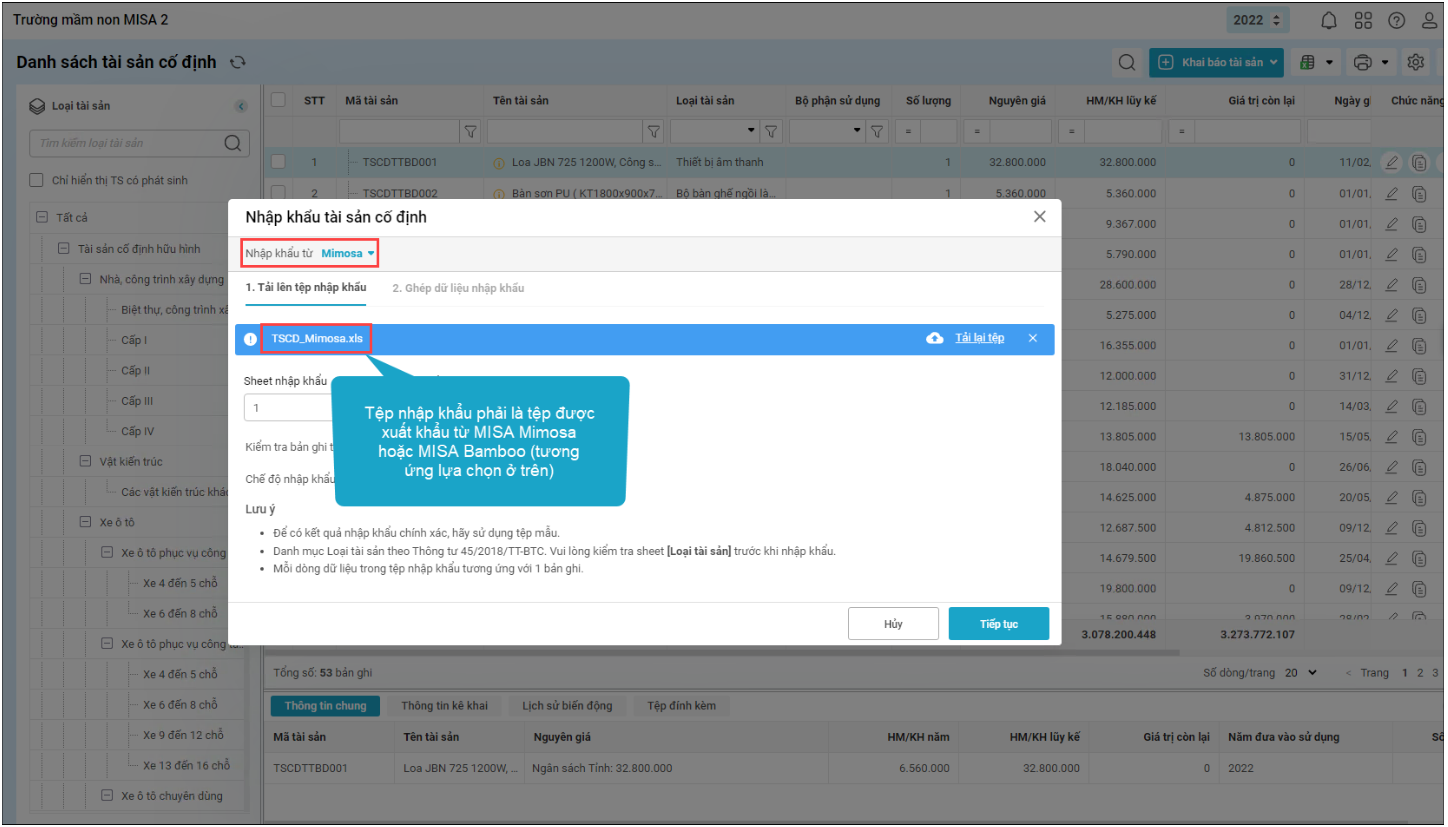Viewport: 1448px width, 827px height.
Task: Open the Thông tin kê khai tab
Action: (445, 706)
